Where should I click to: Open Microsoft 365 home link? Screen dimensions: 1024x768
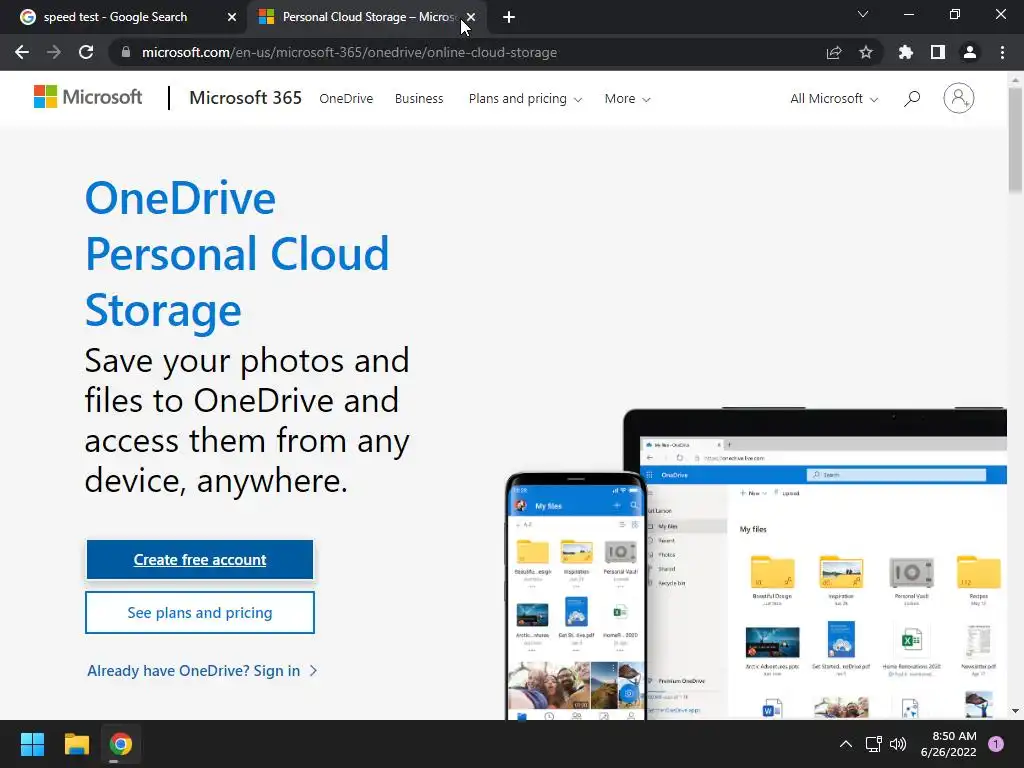tap(246, 98)
